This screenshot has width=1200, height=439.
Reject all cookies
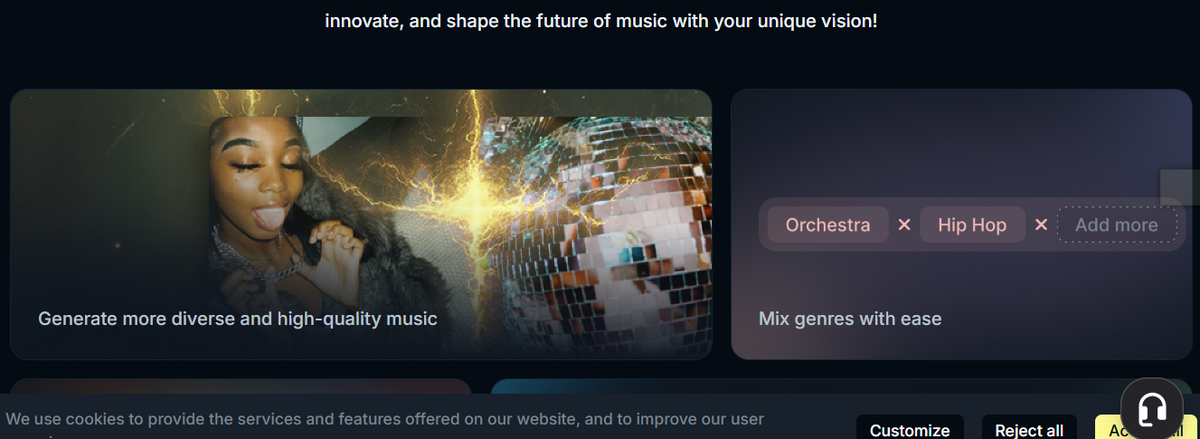(1029, 430)
